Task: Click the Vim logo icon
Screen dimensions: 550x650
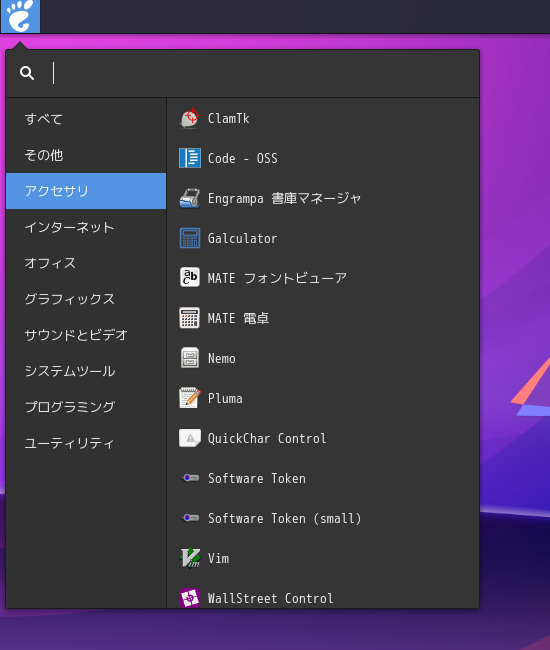Action: pos(190,558)
